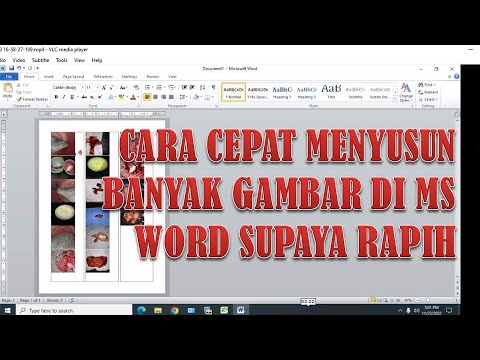
Task: Click the proofing check icon in status bar
Action: pos(71,300)
